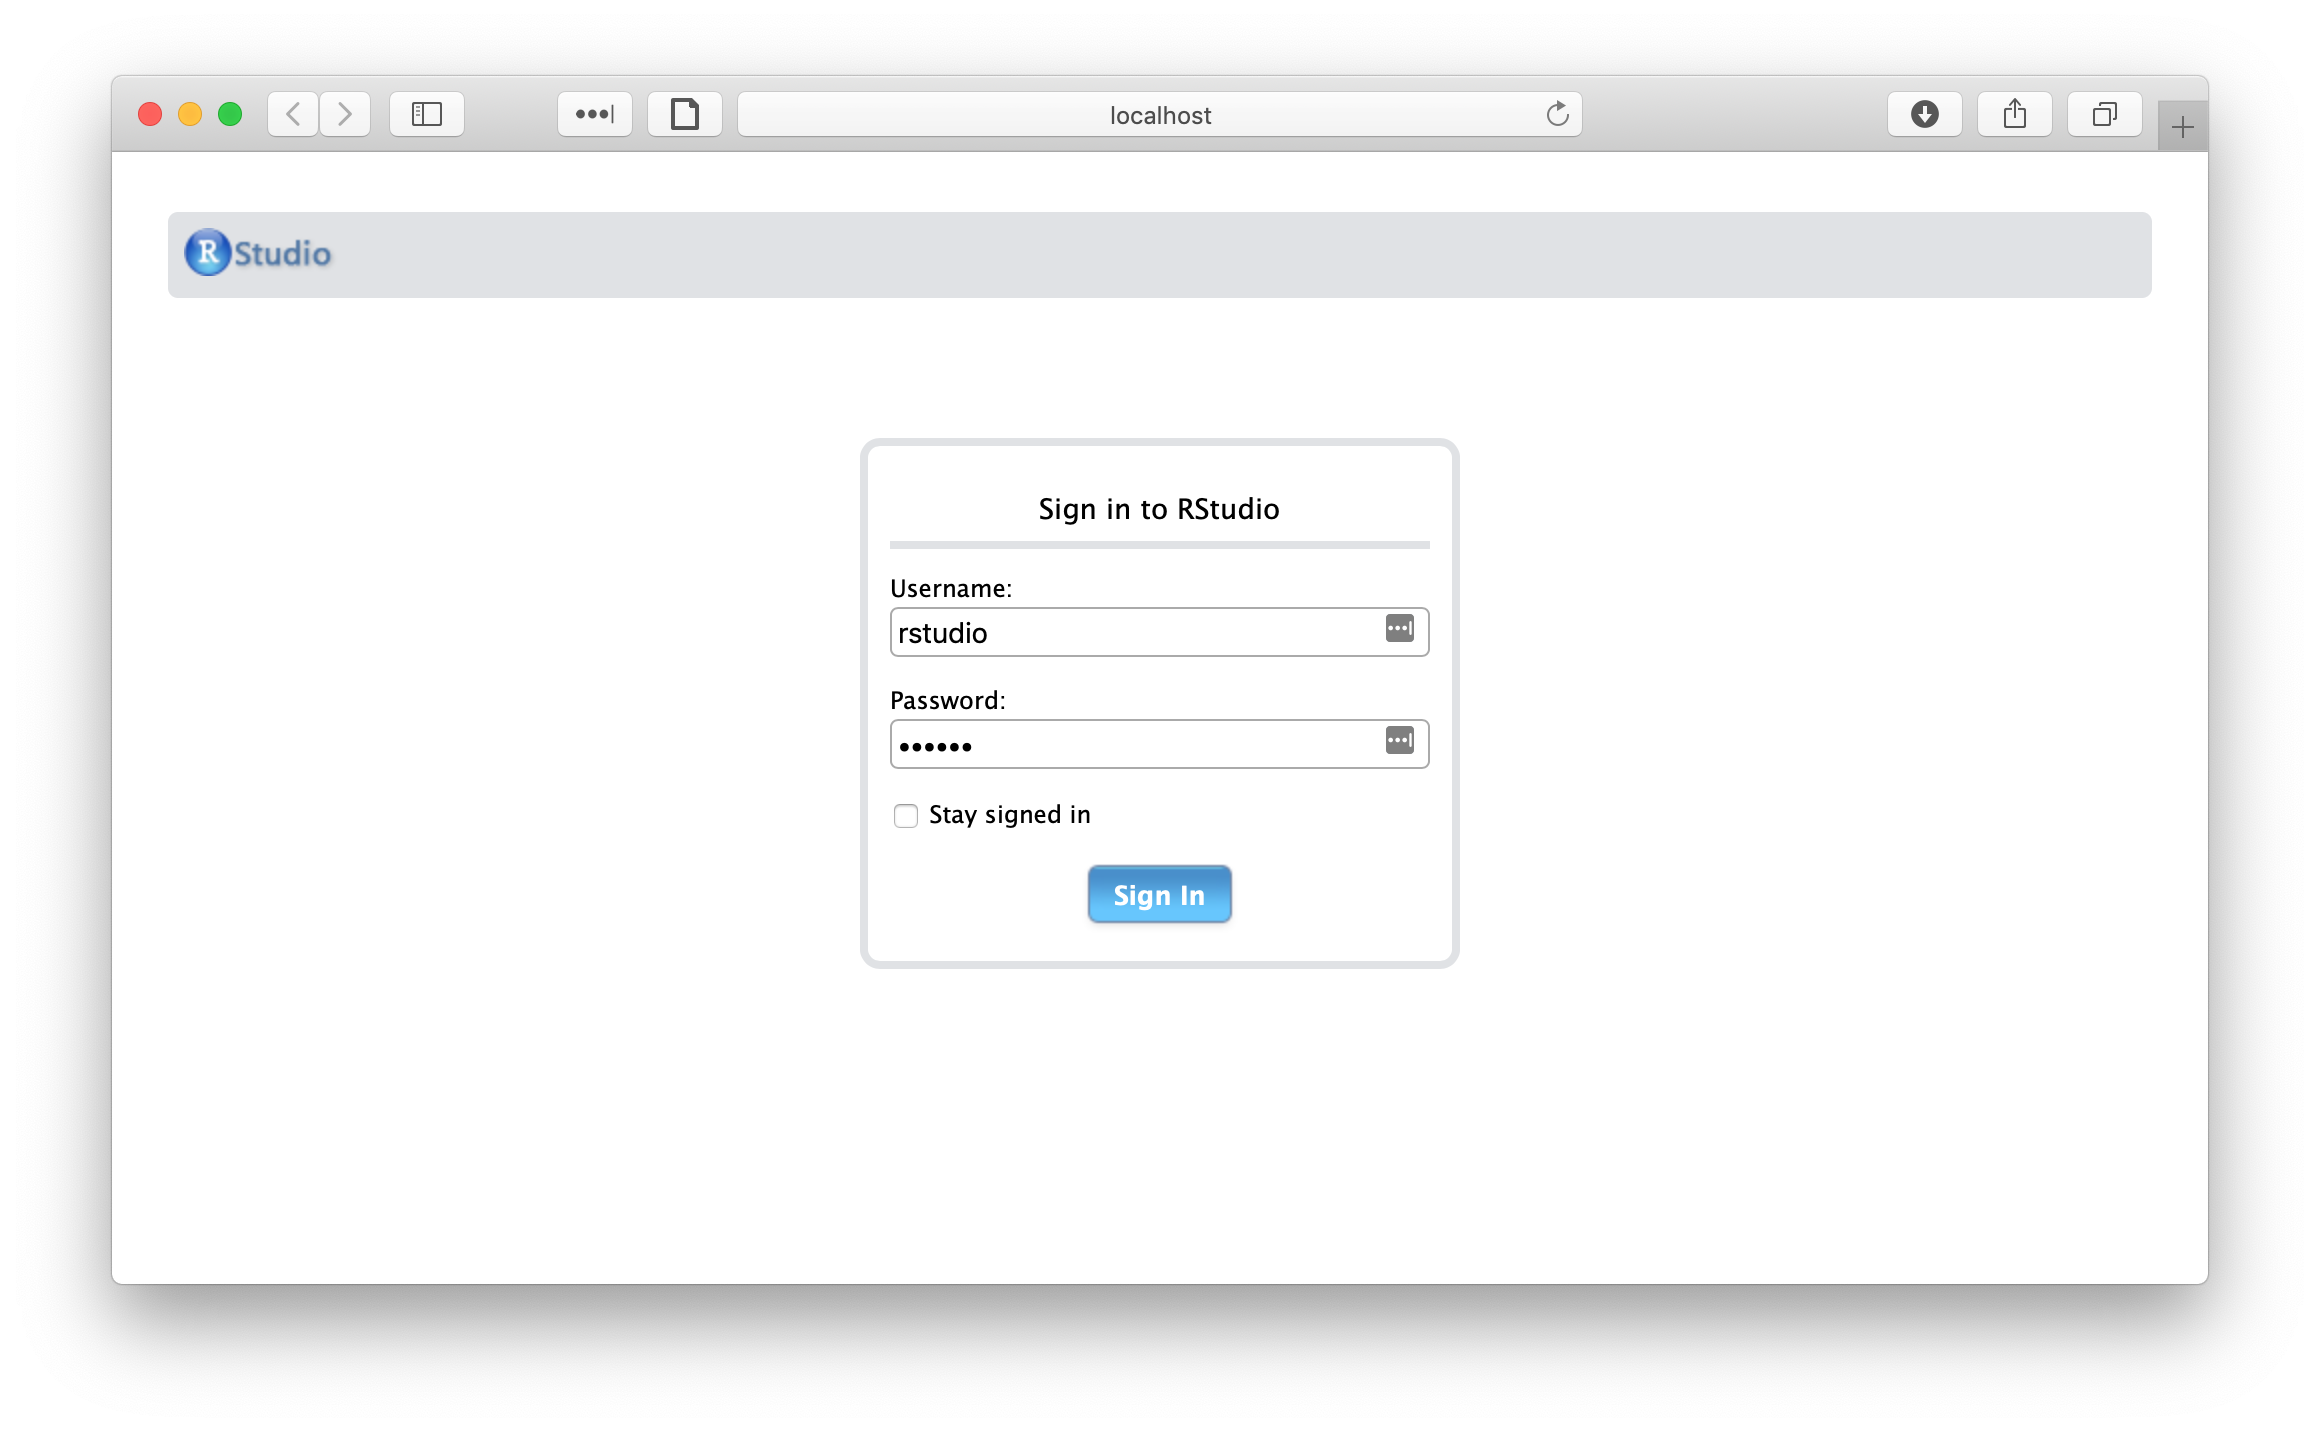Click the blank page icon in toolbar
Image resolution: width=2320 pixels, height=1432 pixels.
685,114
